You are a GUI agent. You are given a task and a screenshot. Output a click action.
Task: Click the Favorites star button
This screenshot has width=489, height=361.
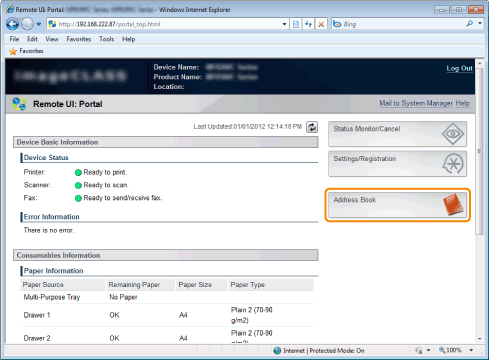[x=27, y=51]
